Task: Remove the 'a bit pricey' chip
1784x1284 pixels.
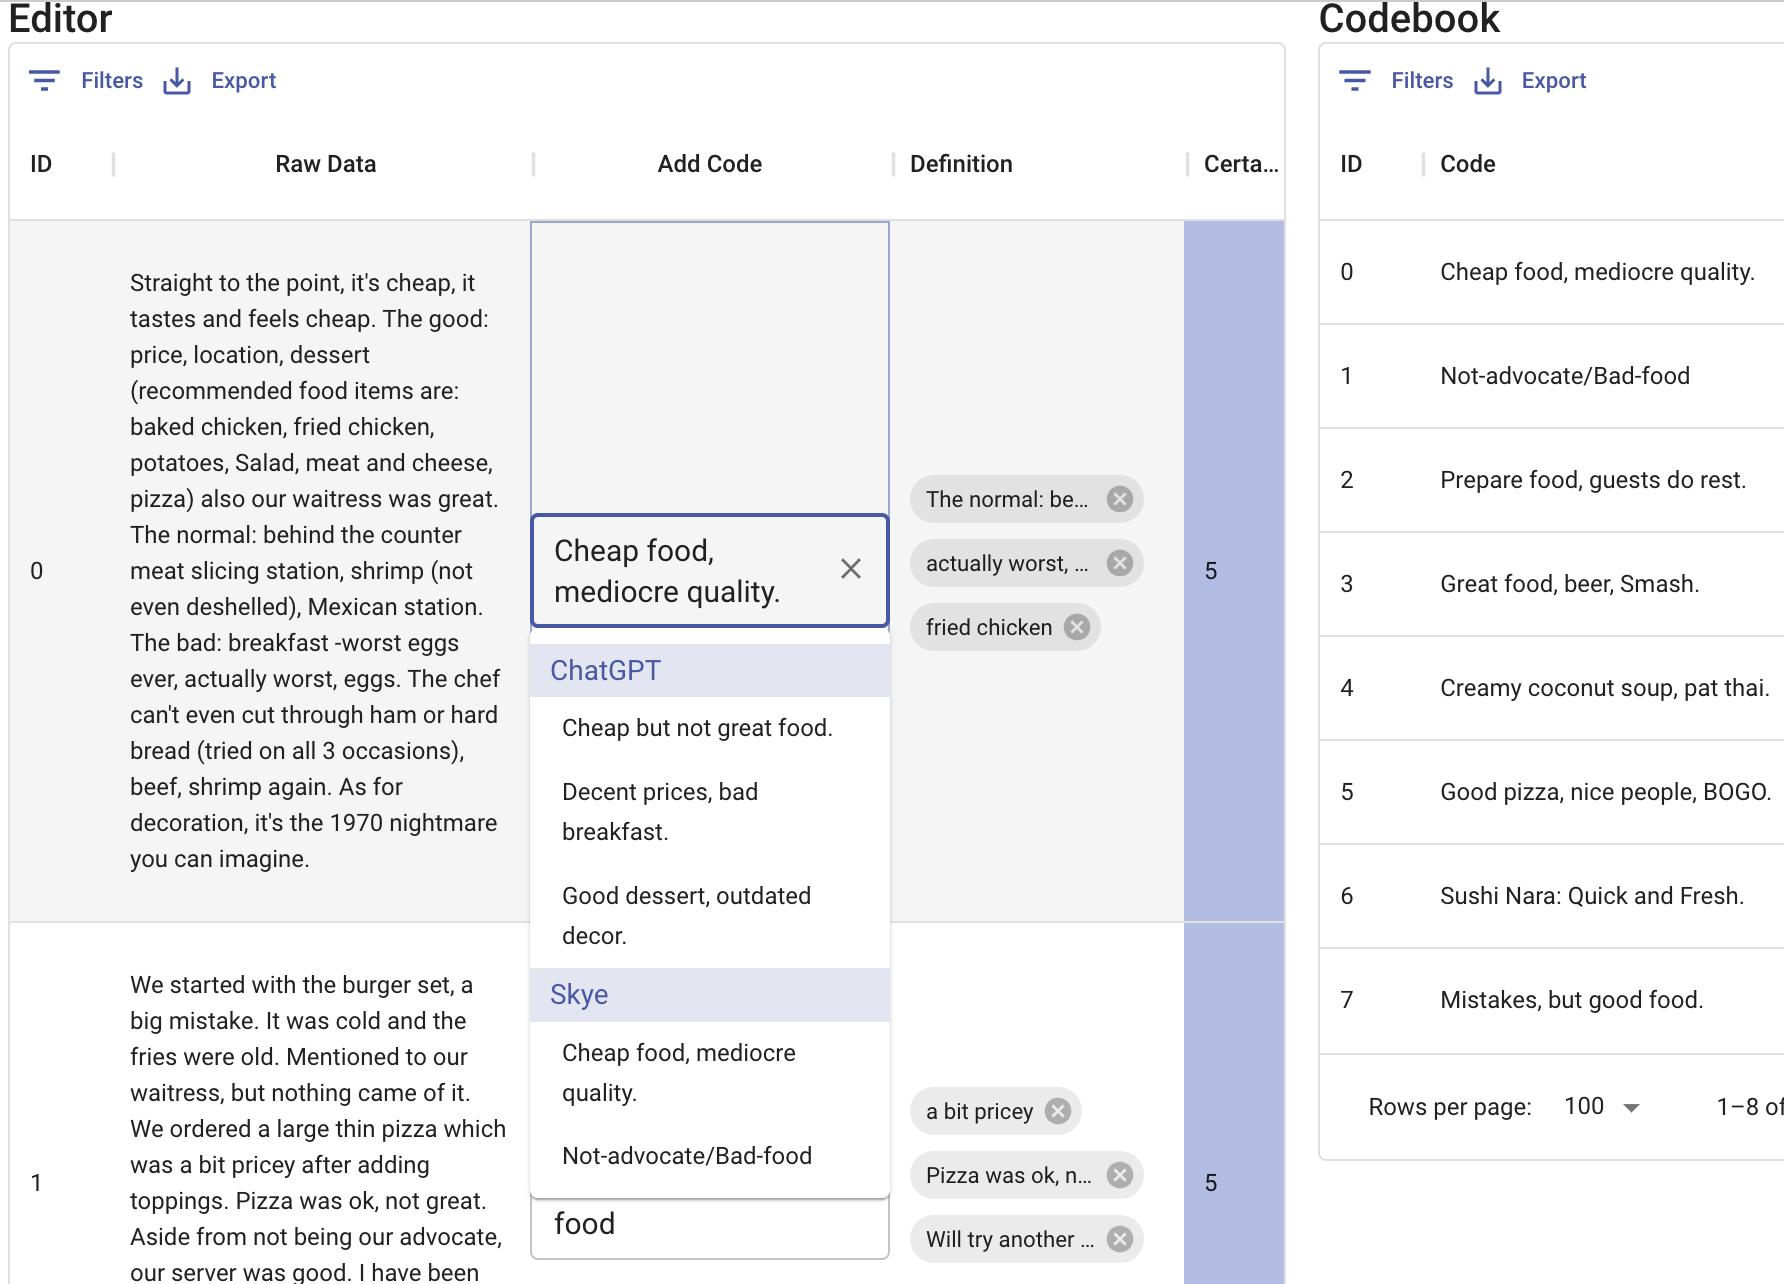Action: pyautogui.click(x=1058, y=1111)
